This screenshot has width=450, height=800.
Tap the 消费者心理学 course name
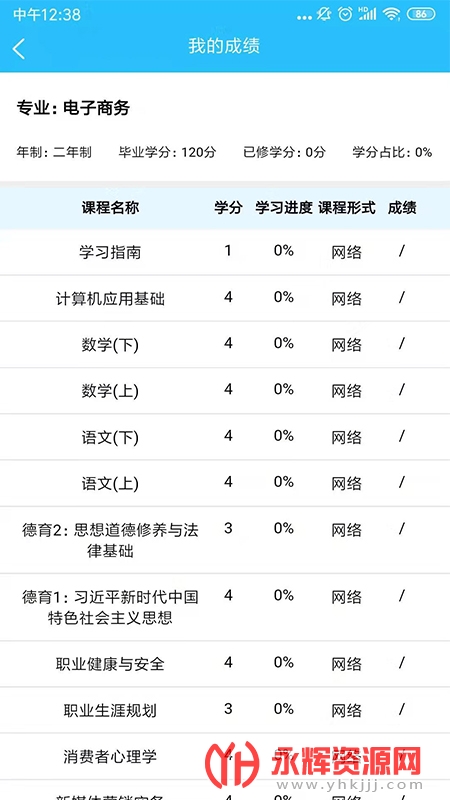point(110,756)
